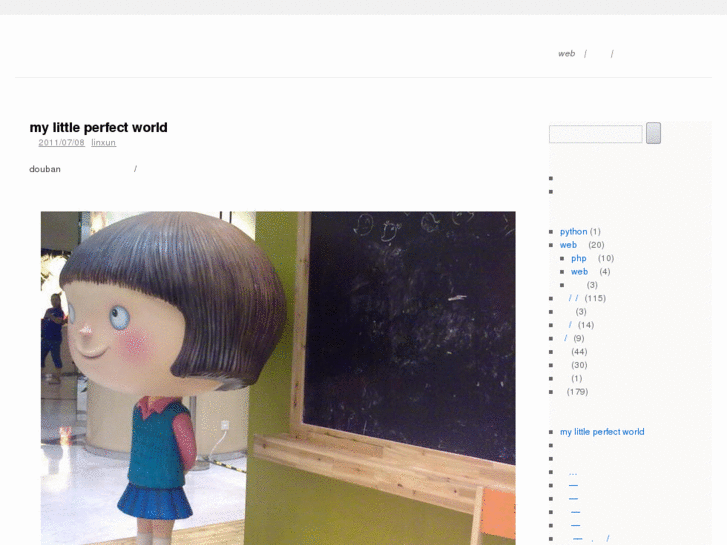Click the post date 2011/07/08
Screen dimensions: 727x545
[61, 142]
